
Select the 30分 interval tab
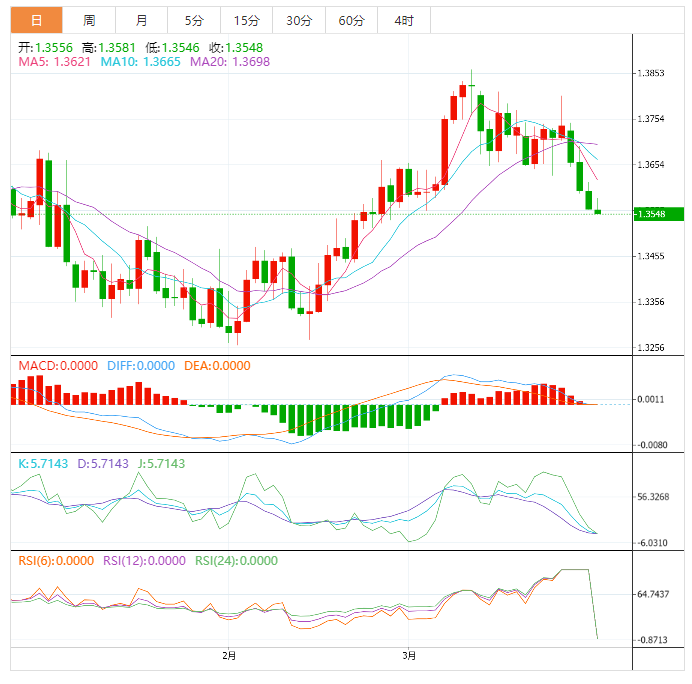298,20
